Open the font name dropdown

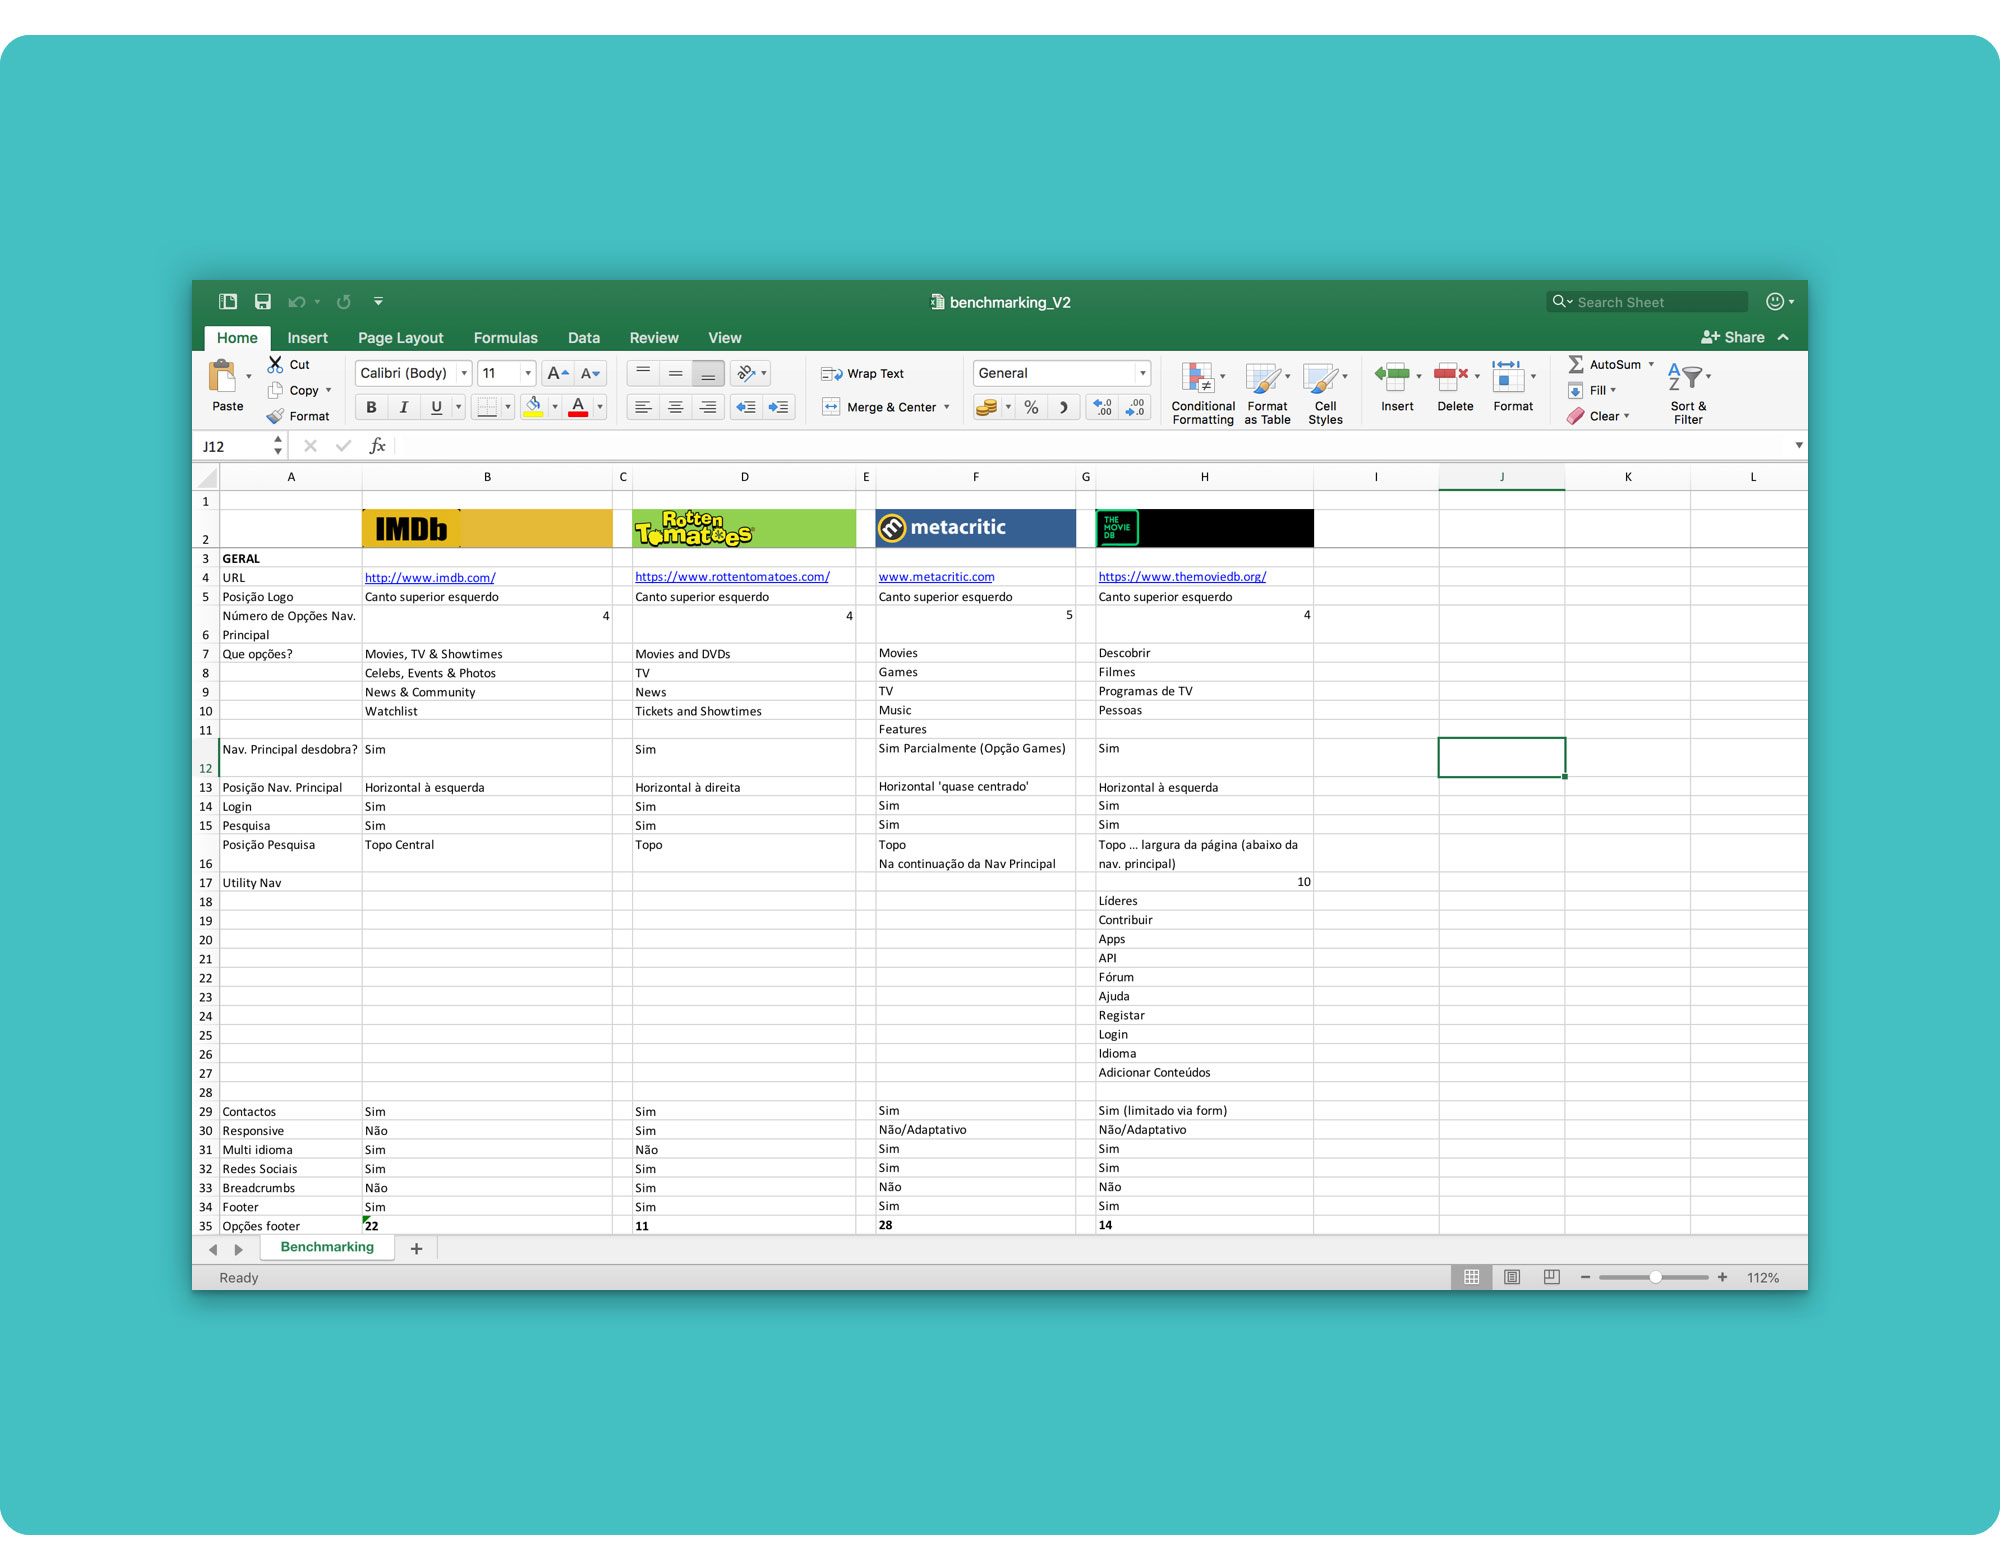463,373
